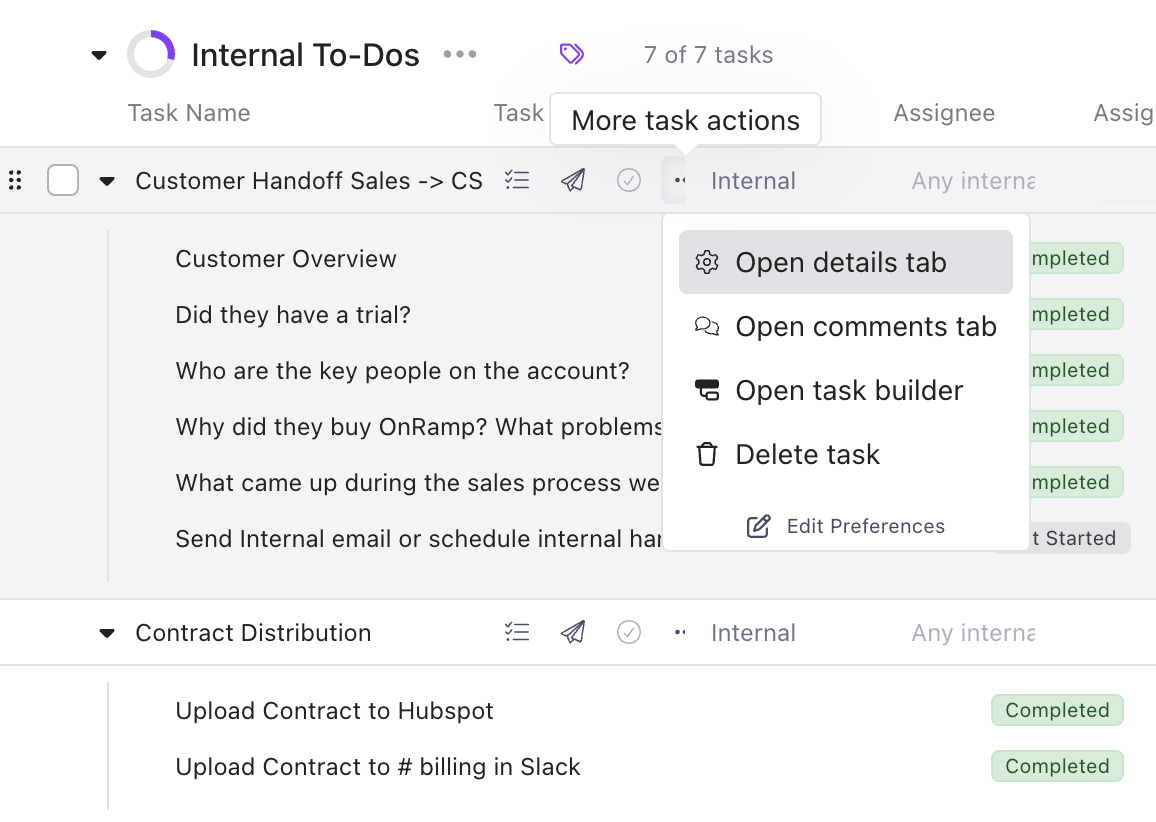Open the task builder from the menu

(x=849, y=390)
